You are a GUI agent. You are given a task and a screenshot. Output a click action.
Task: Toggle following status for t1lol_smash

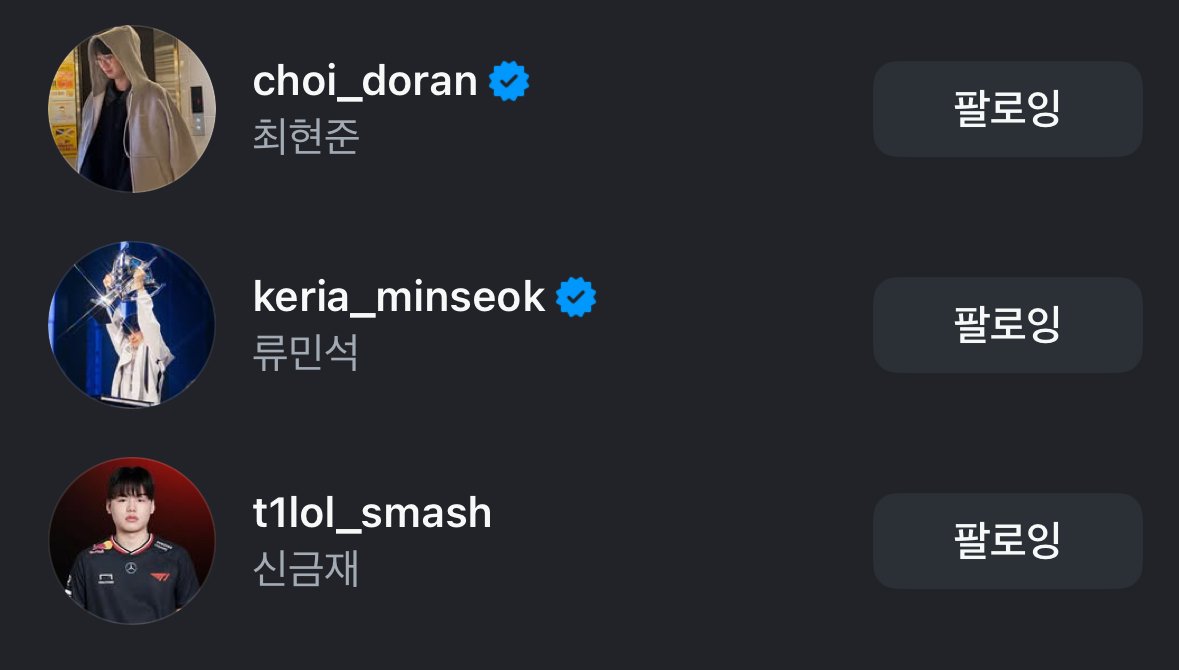click(1007, 541)
